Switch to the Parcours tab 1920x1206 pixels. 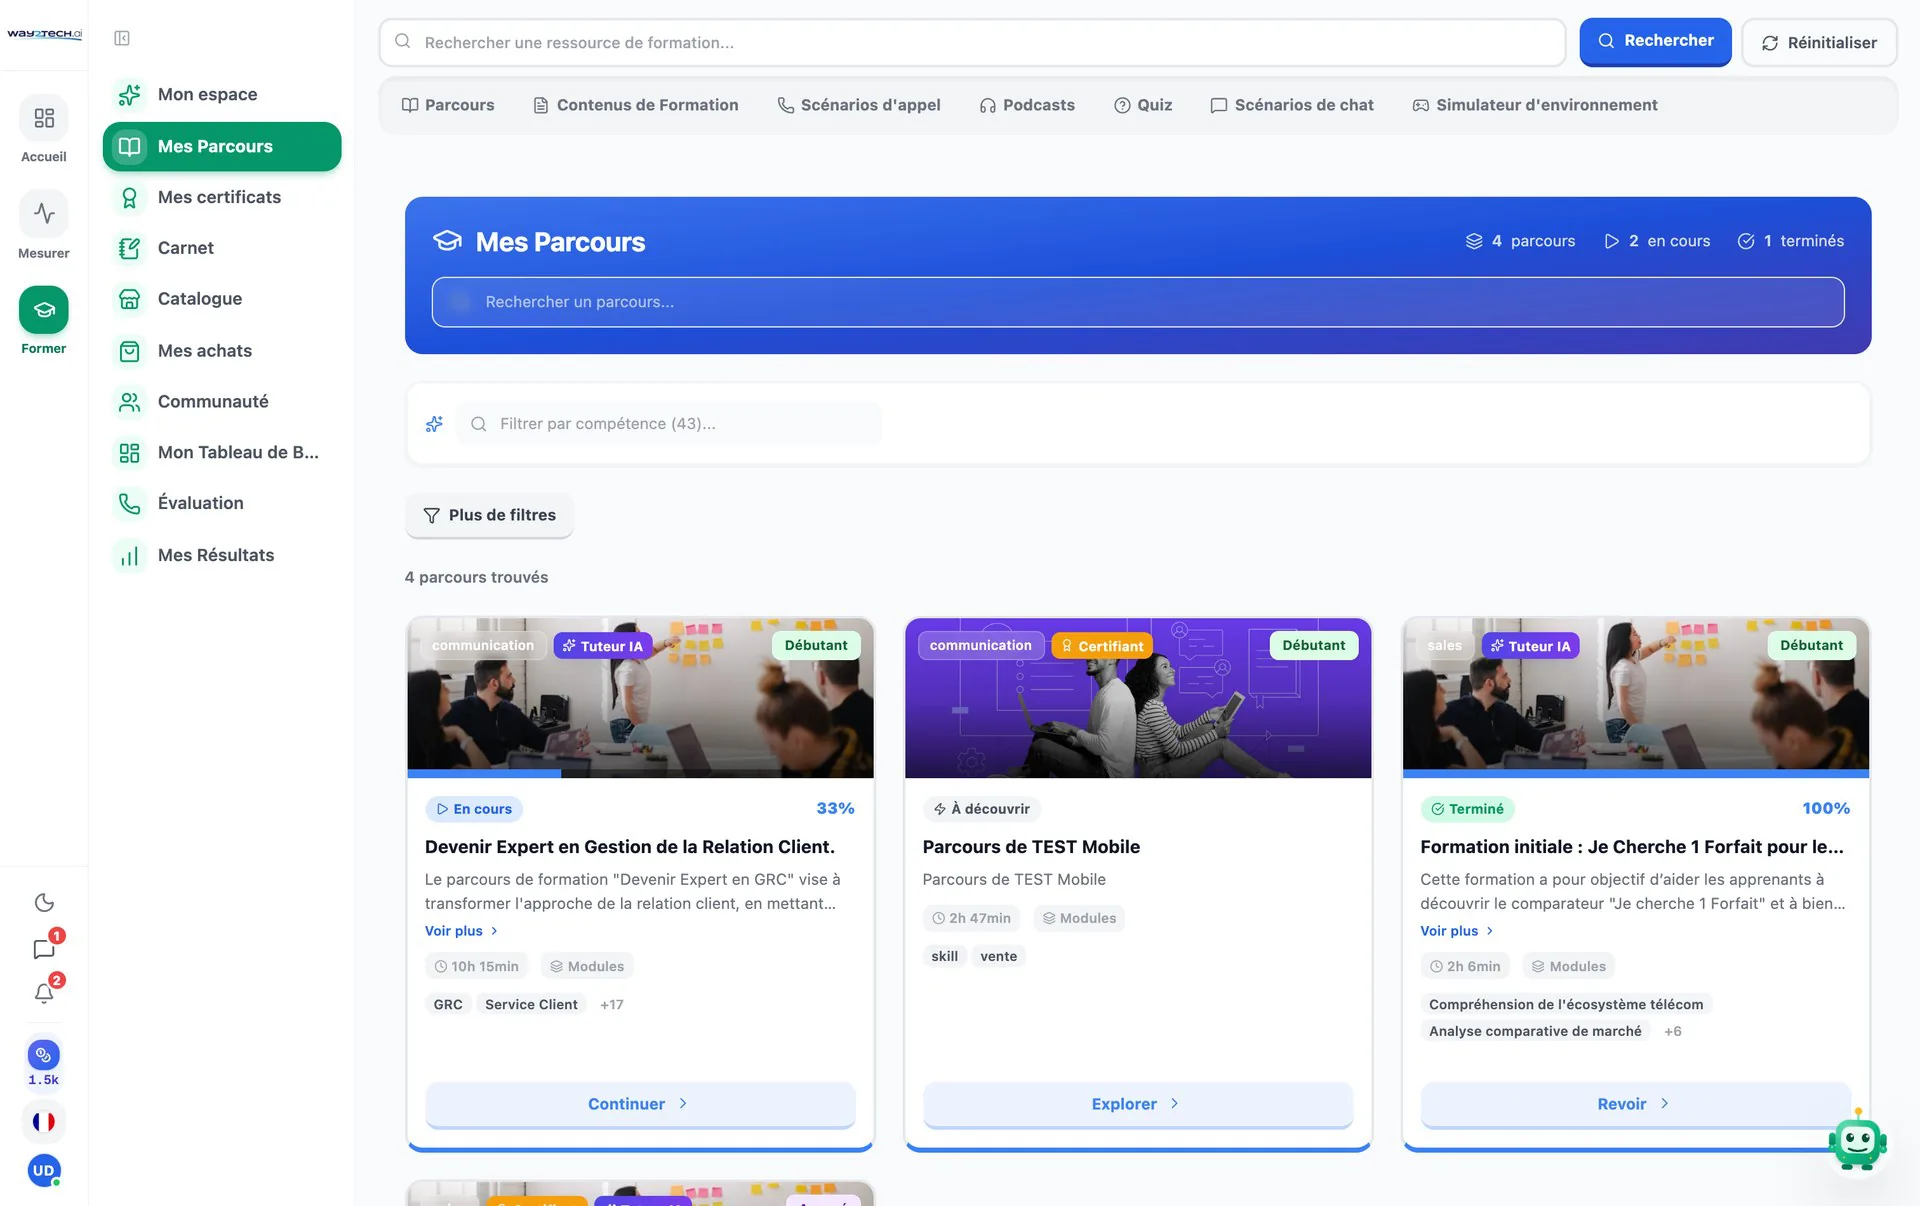447,105
